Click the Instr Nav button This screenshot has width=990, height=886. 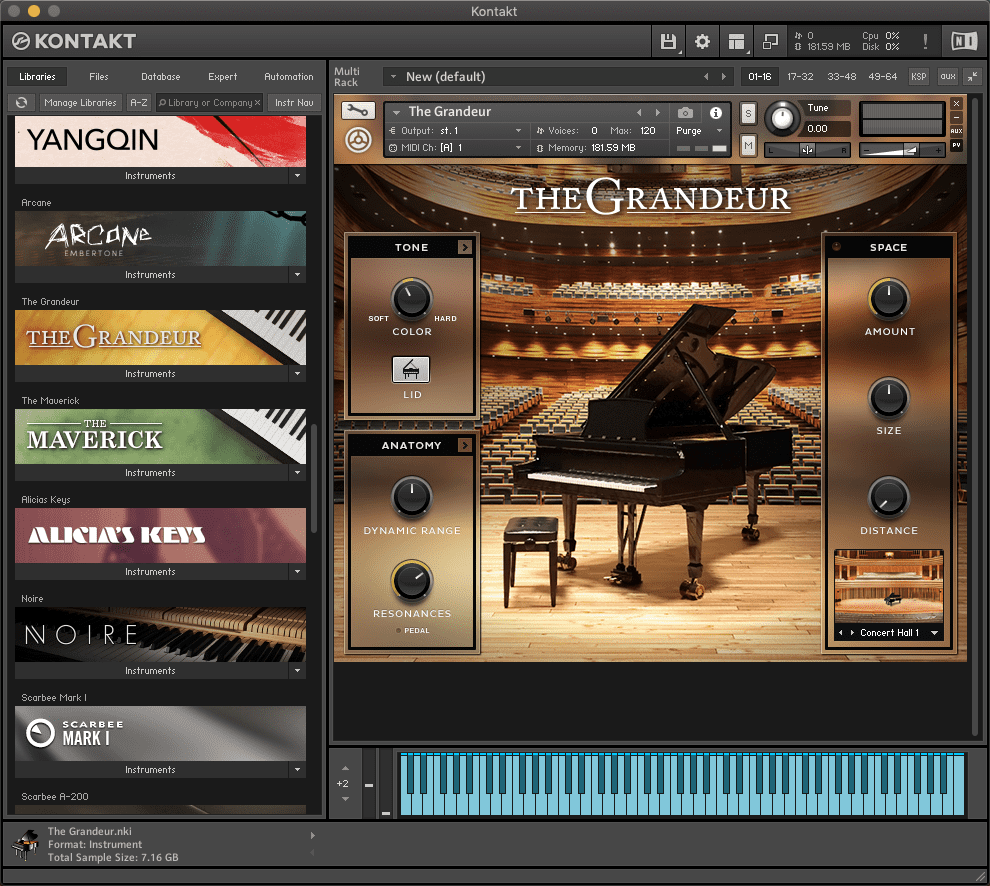coord(294,102)
